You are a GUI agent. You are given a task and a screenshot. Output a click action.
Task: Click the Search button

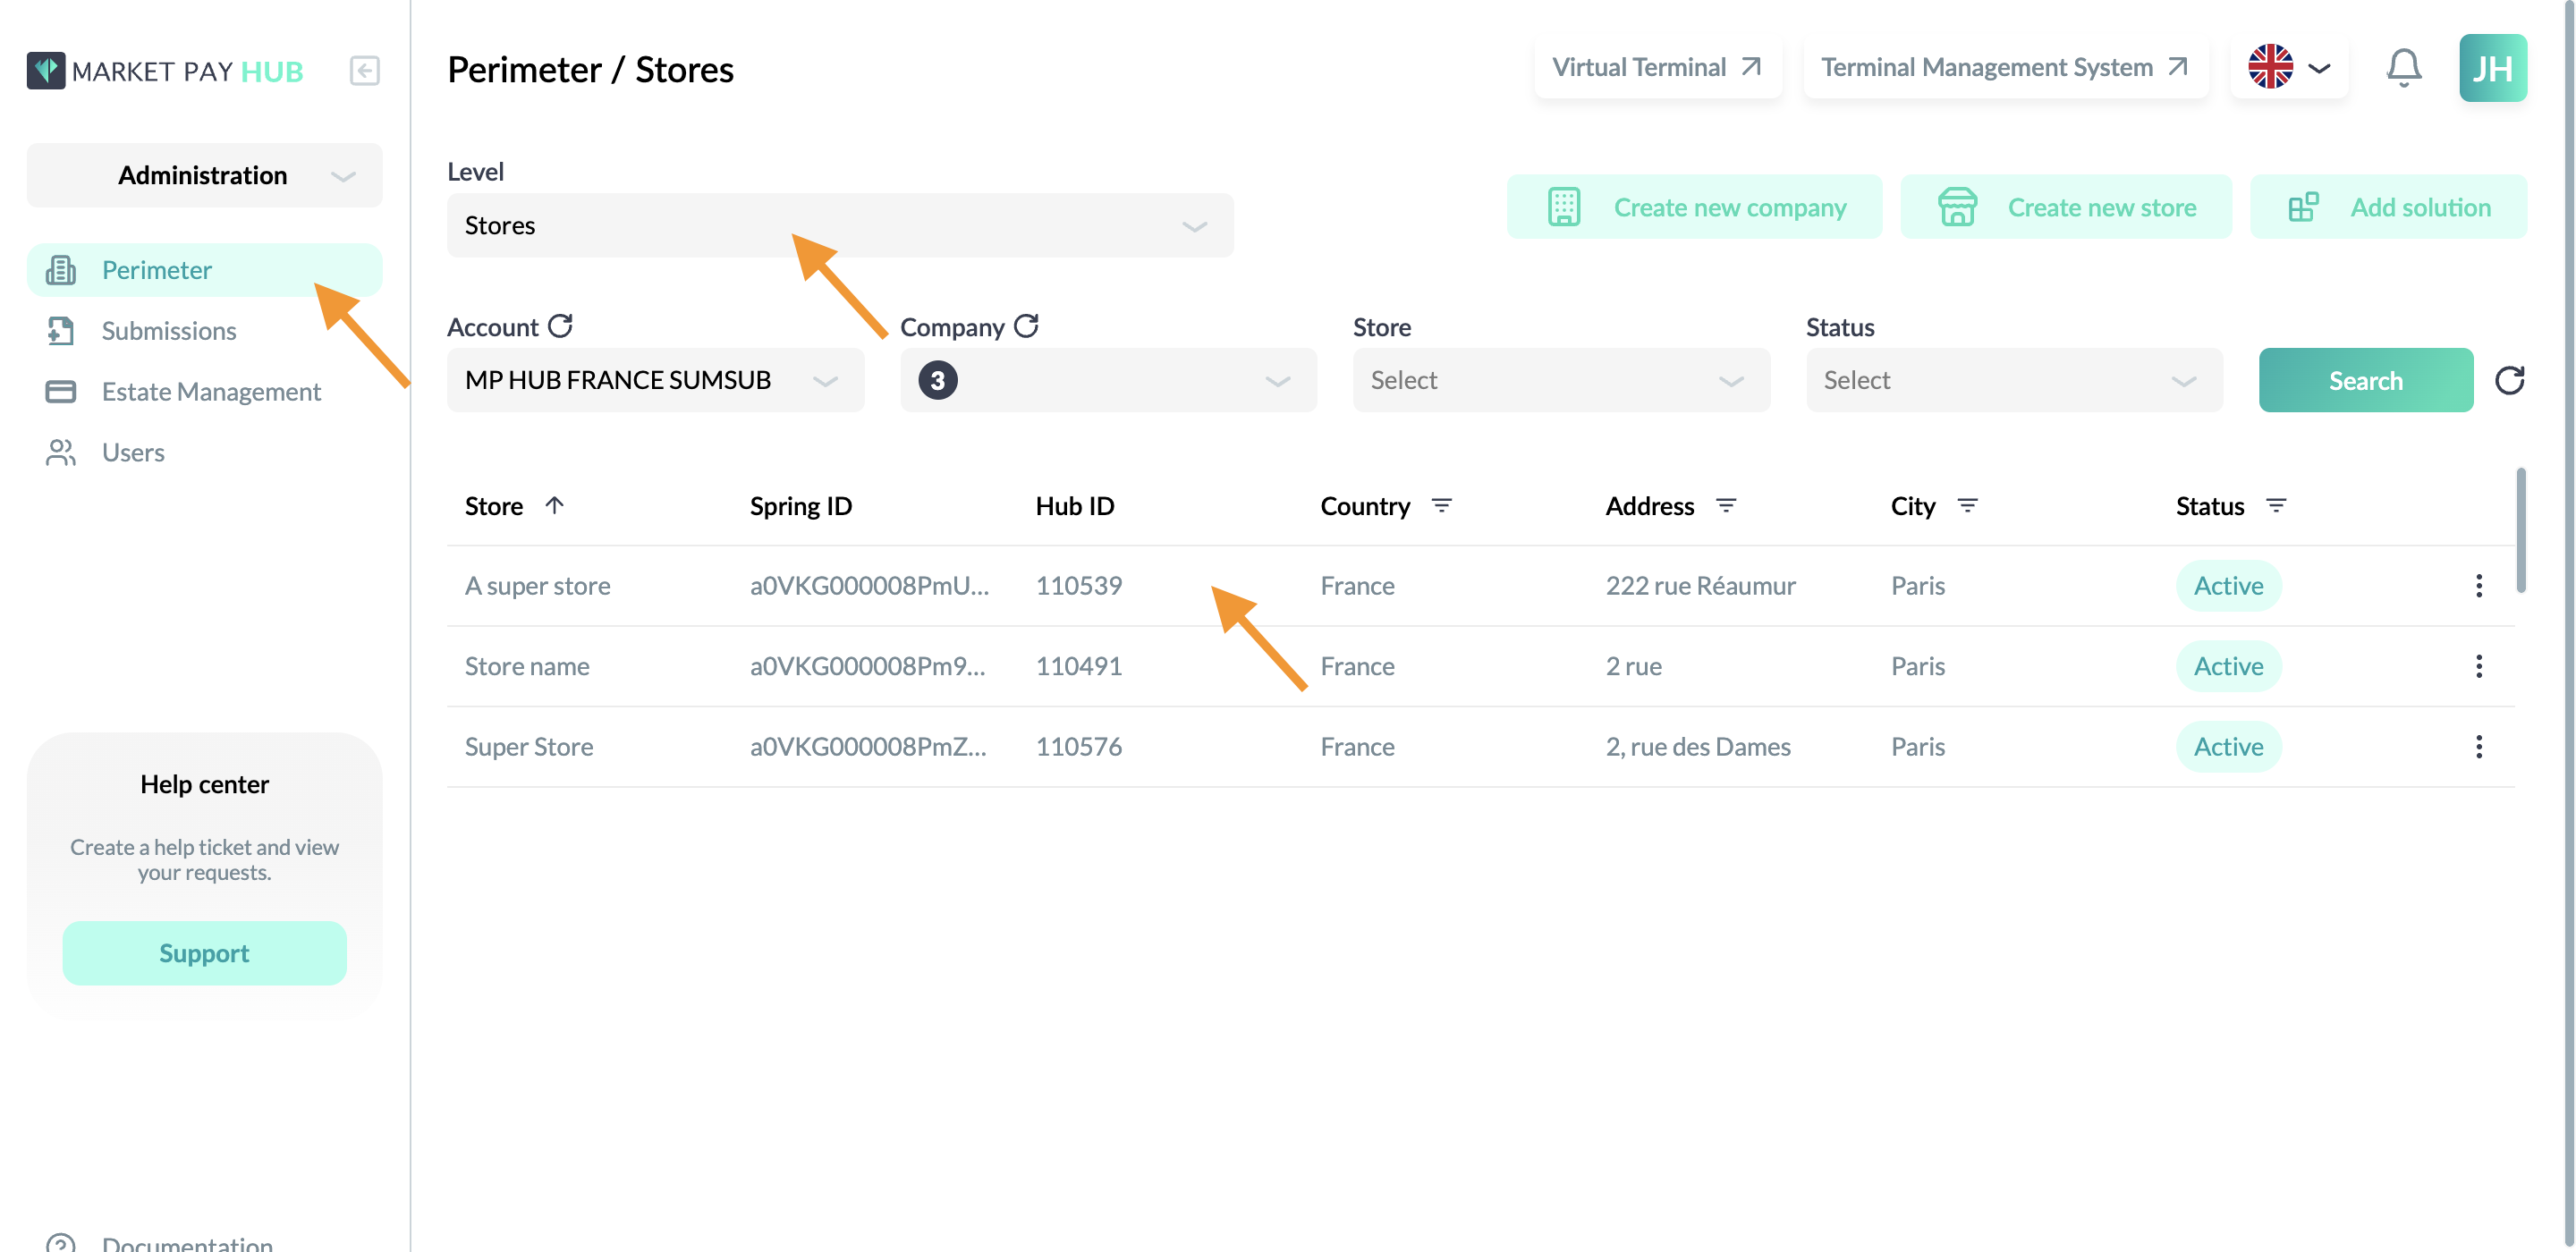[x=2365, y=380]
